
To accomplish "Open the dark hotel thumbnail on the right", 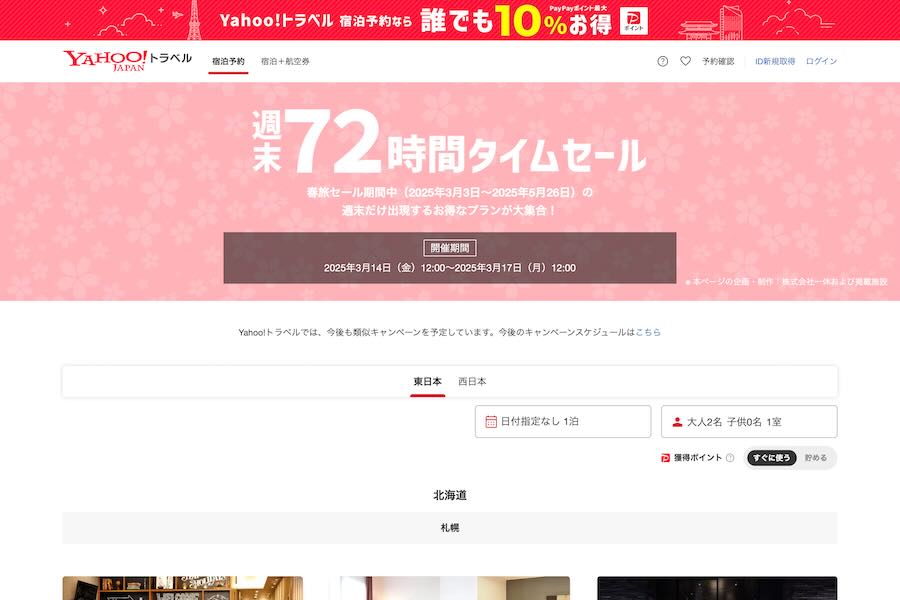I will pyautogui.click(x=717, y=588).
